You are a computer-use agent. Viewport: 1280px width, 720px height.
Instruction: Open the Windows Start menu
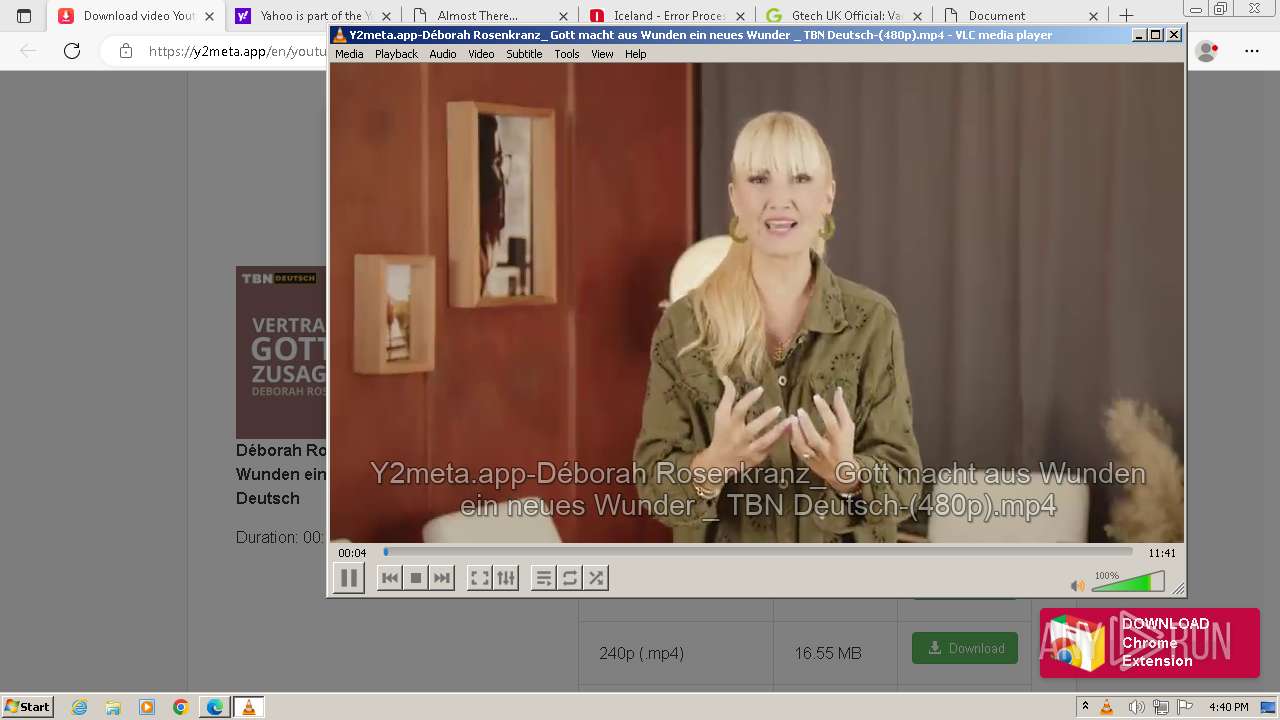(28, 707)
